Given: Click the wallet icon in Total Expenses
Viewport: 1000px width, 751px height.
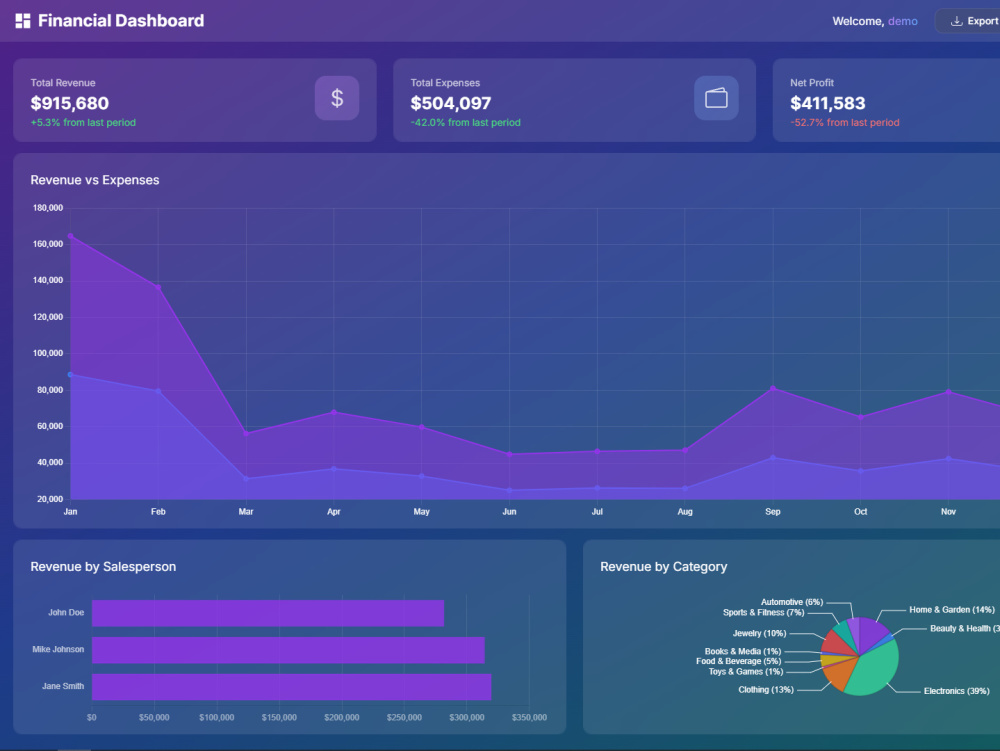Looking at the screenshot, I should pos(716,98).
